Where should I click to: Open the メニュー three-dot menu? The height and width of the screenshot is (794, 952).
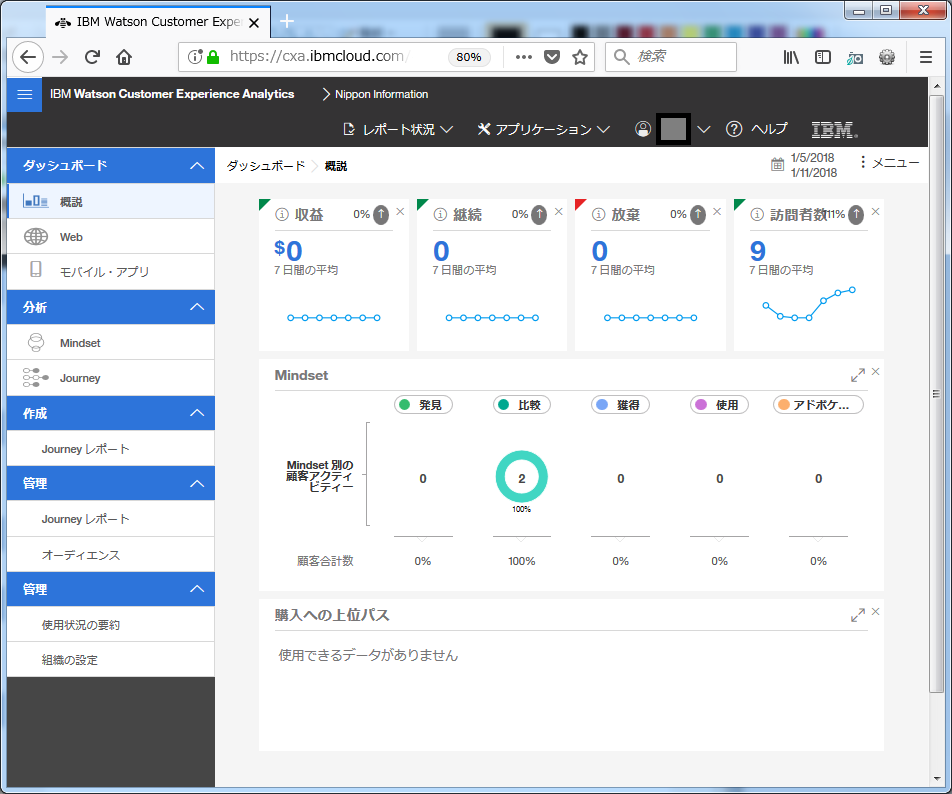click(x=889, y=163)
